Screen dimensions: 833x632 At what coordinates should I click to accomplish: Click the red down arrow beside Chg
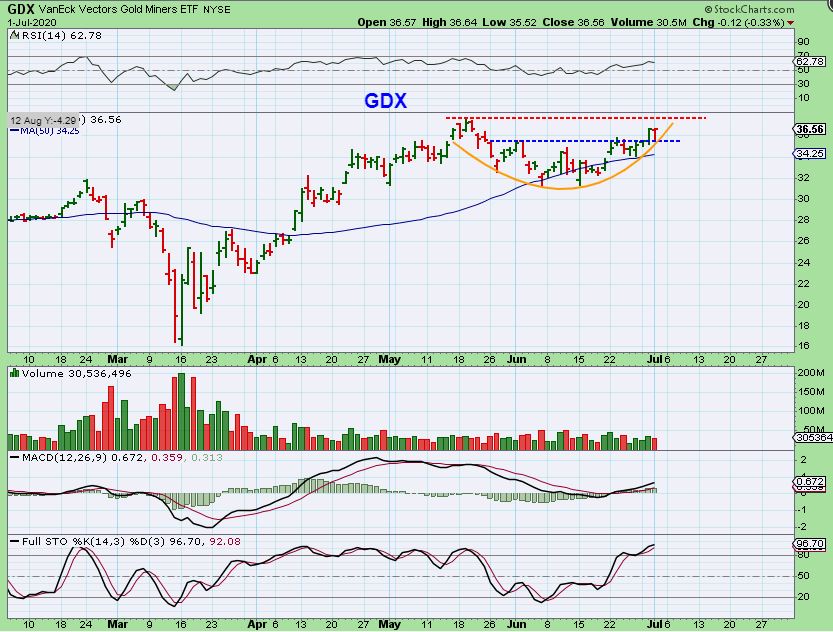pos(790,23)
